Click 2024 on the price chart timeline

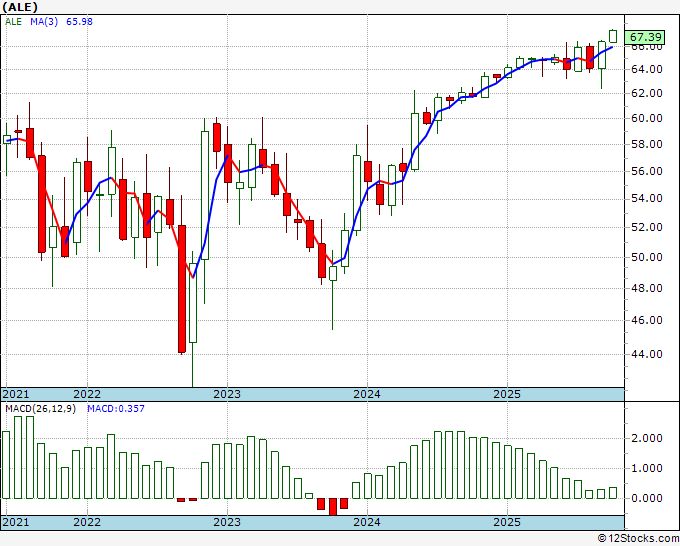click(367, 394)
